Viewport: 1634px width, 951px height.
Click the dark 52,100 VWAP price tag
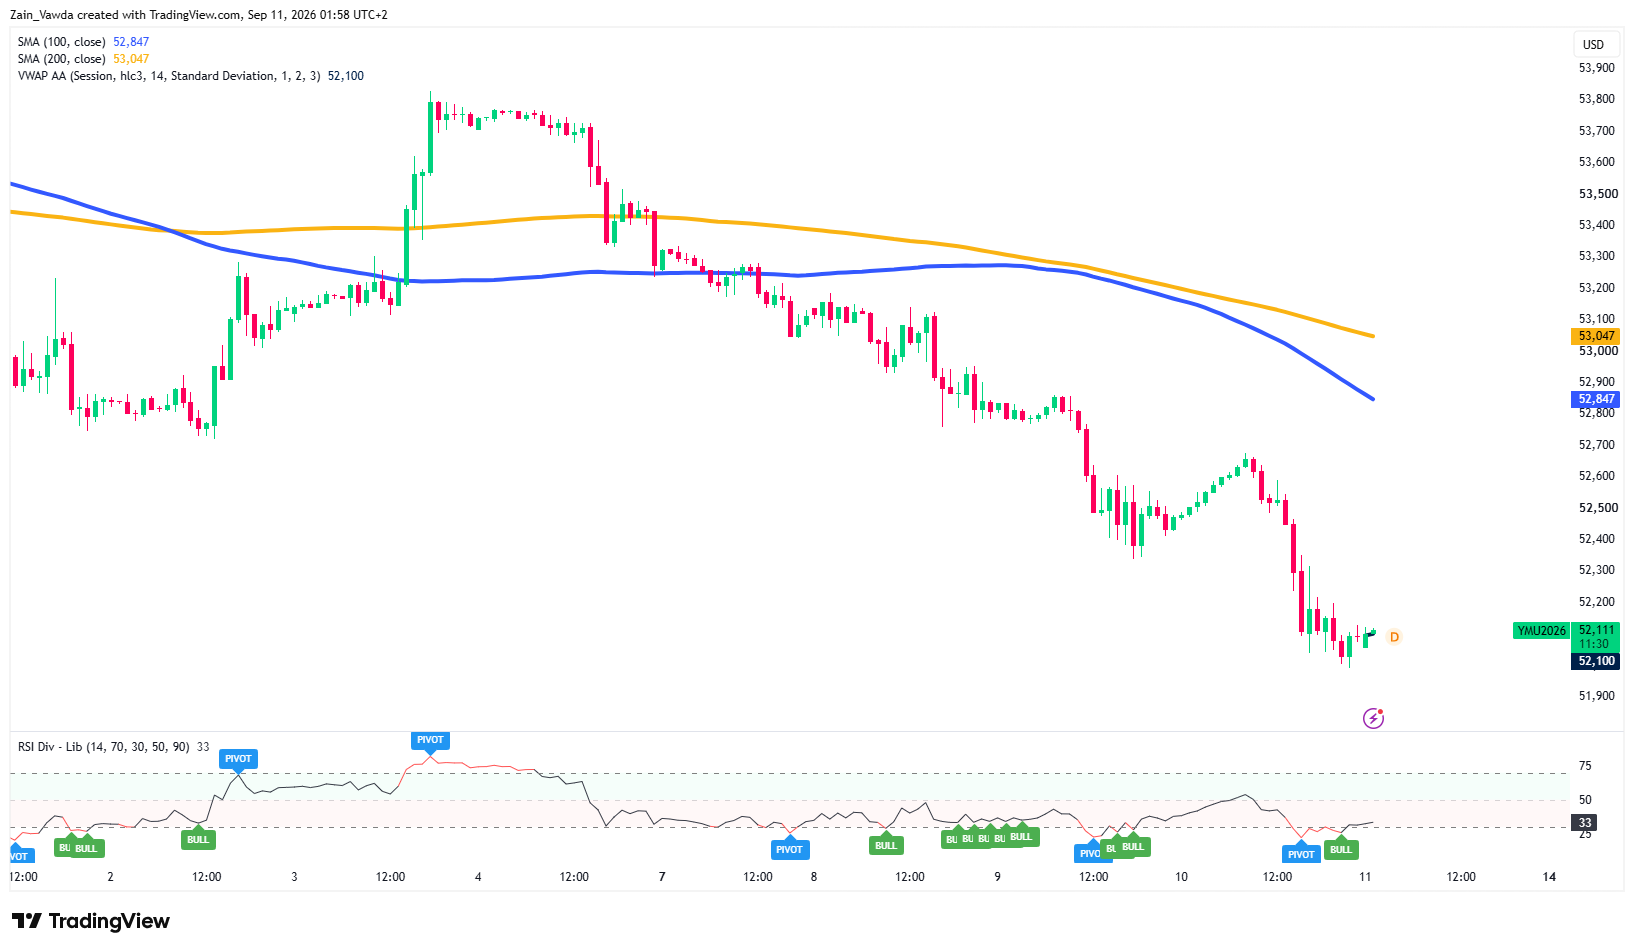[1596, 661]
